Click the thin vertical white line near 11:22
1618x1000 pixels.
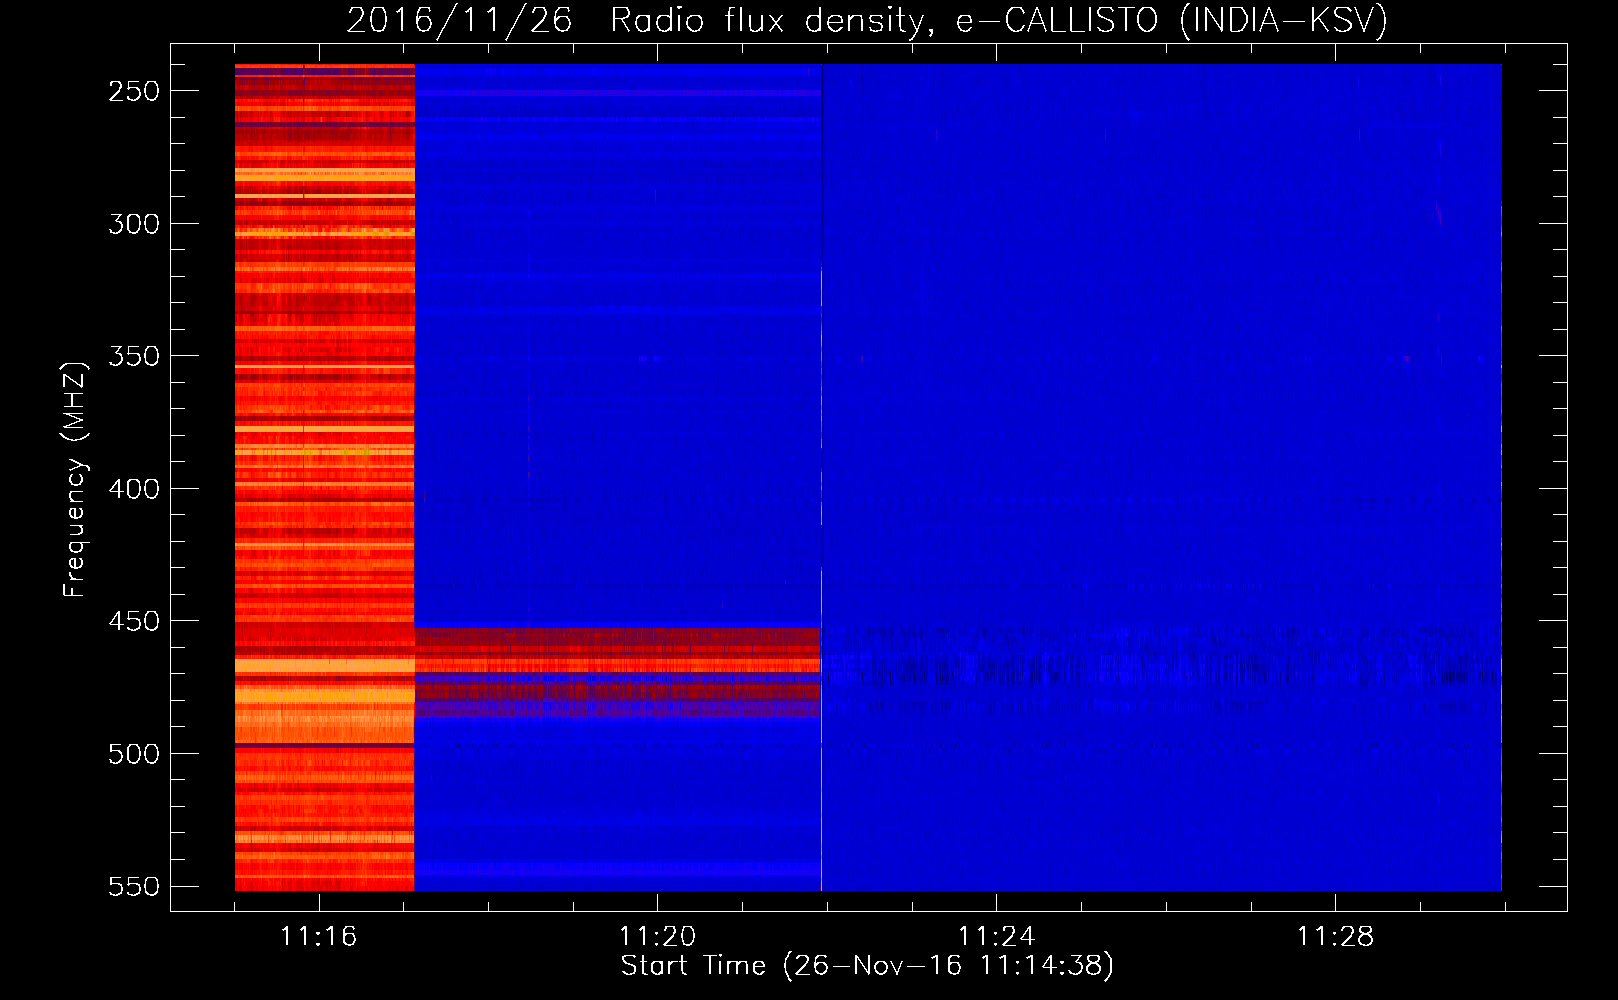point(821,580)
